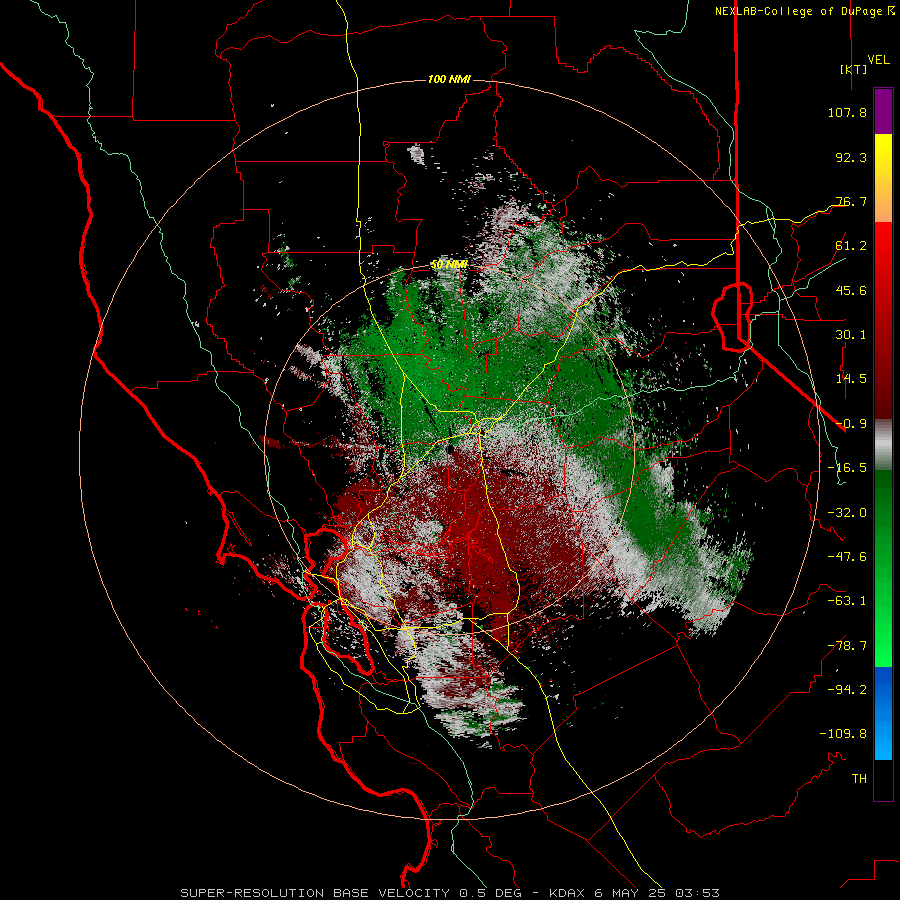Click the -32.0 legend value
This screenshot has width=900, height=900.
tap(847, 513)
